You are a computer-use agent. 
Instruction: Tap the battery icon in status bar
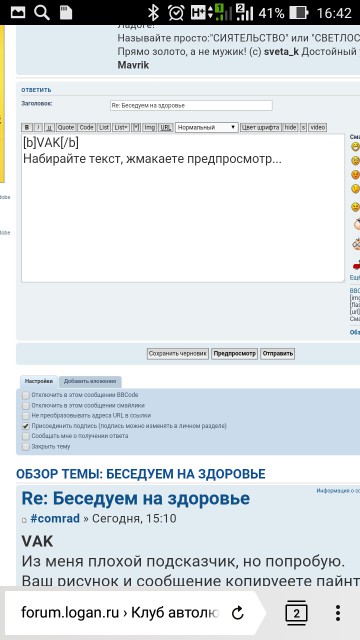point(298,13)
